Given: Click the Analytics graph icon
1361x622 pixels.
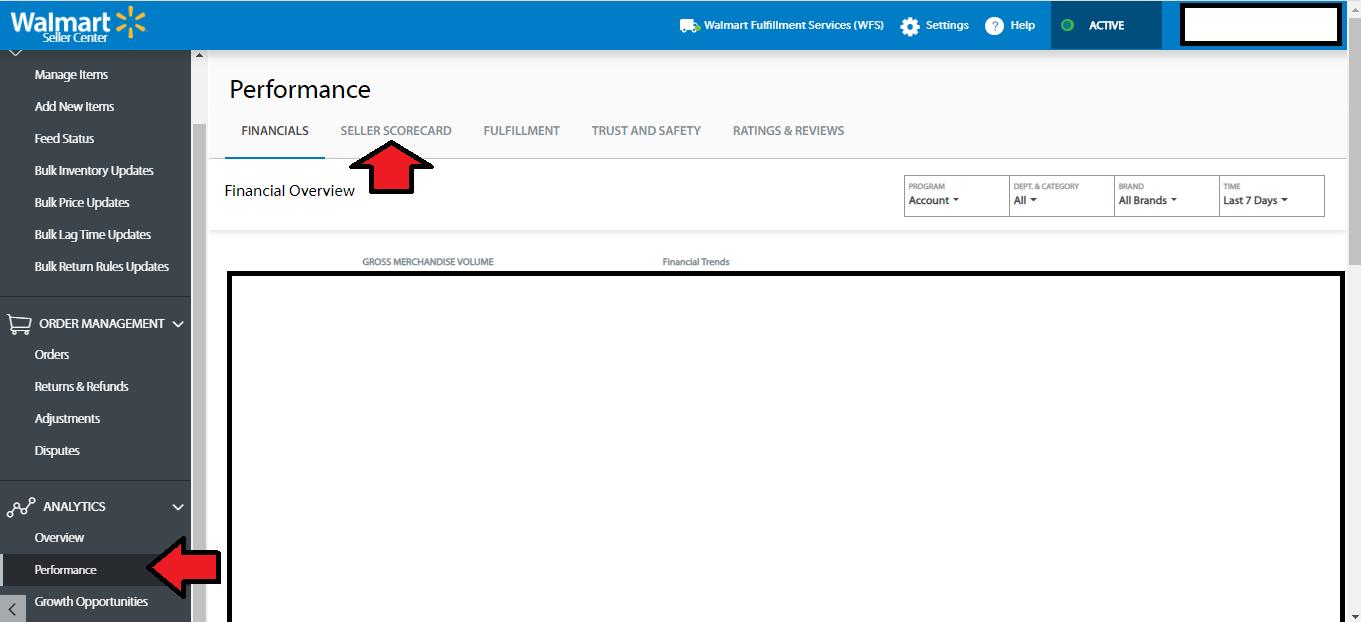Looking at the screenshot, I should pyautogui.click(x=21, y=507).
